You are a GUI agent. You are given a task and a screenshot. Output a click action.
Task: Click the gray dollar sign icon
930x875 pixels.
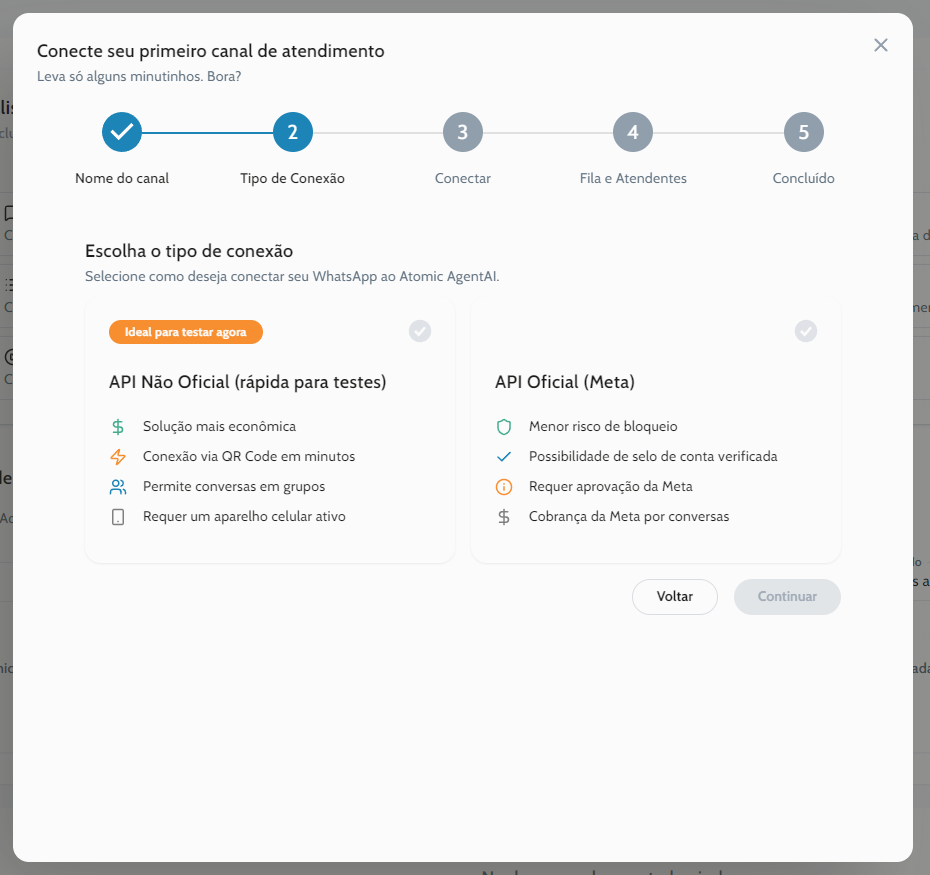tap(504, 517)
